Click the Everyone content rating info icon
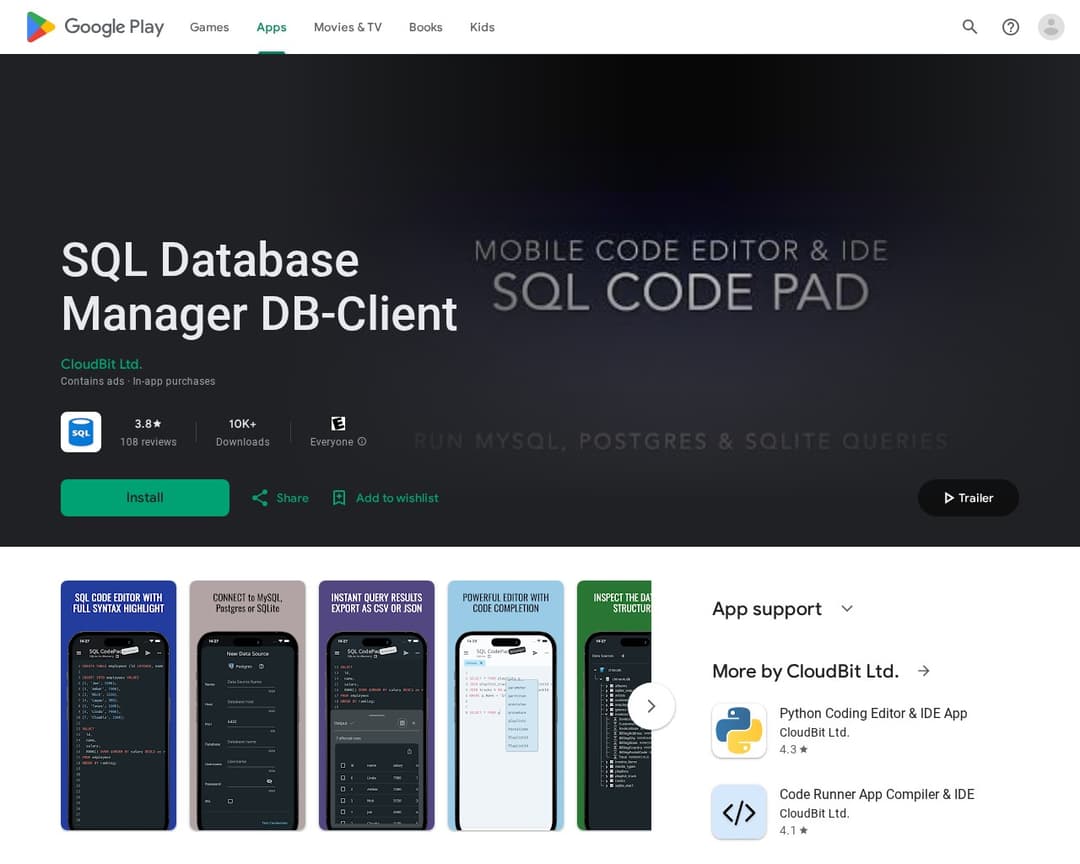 [x=362, y=442]
